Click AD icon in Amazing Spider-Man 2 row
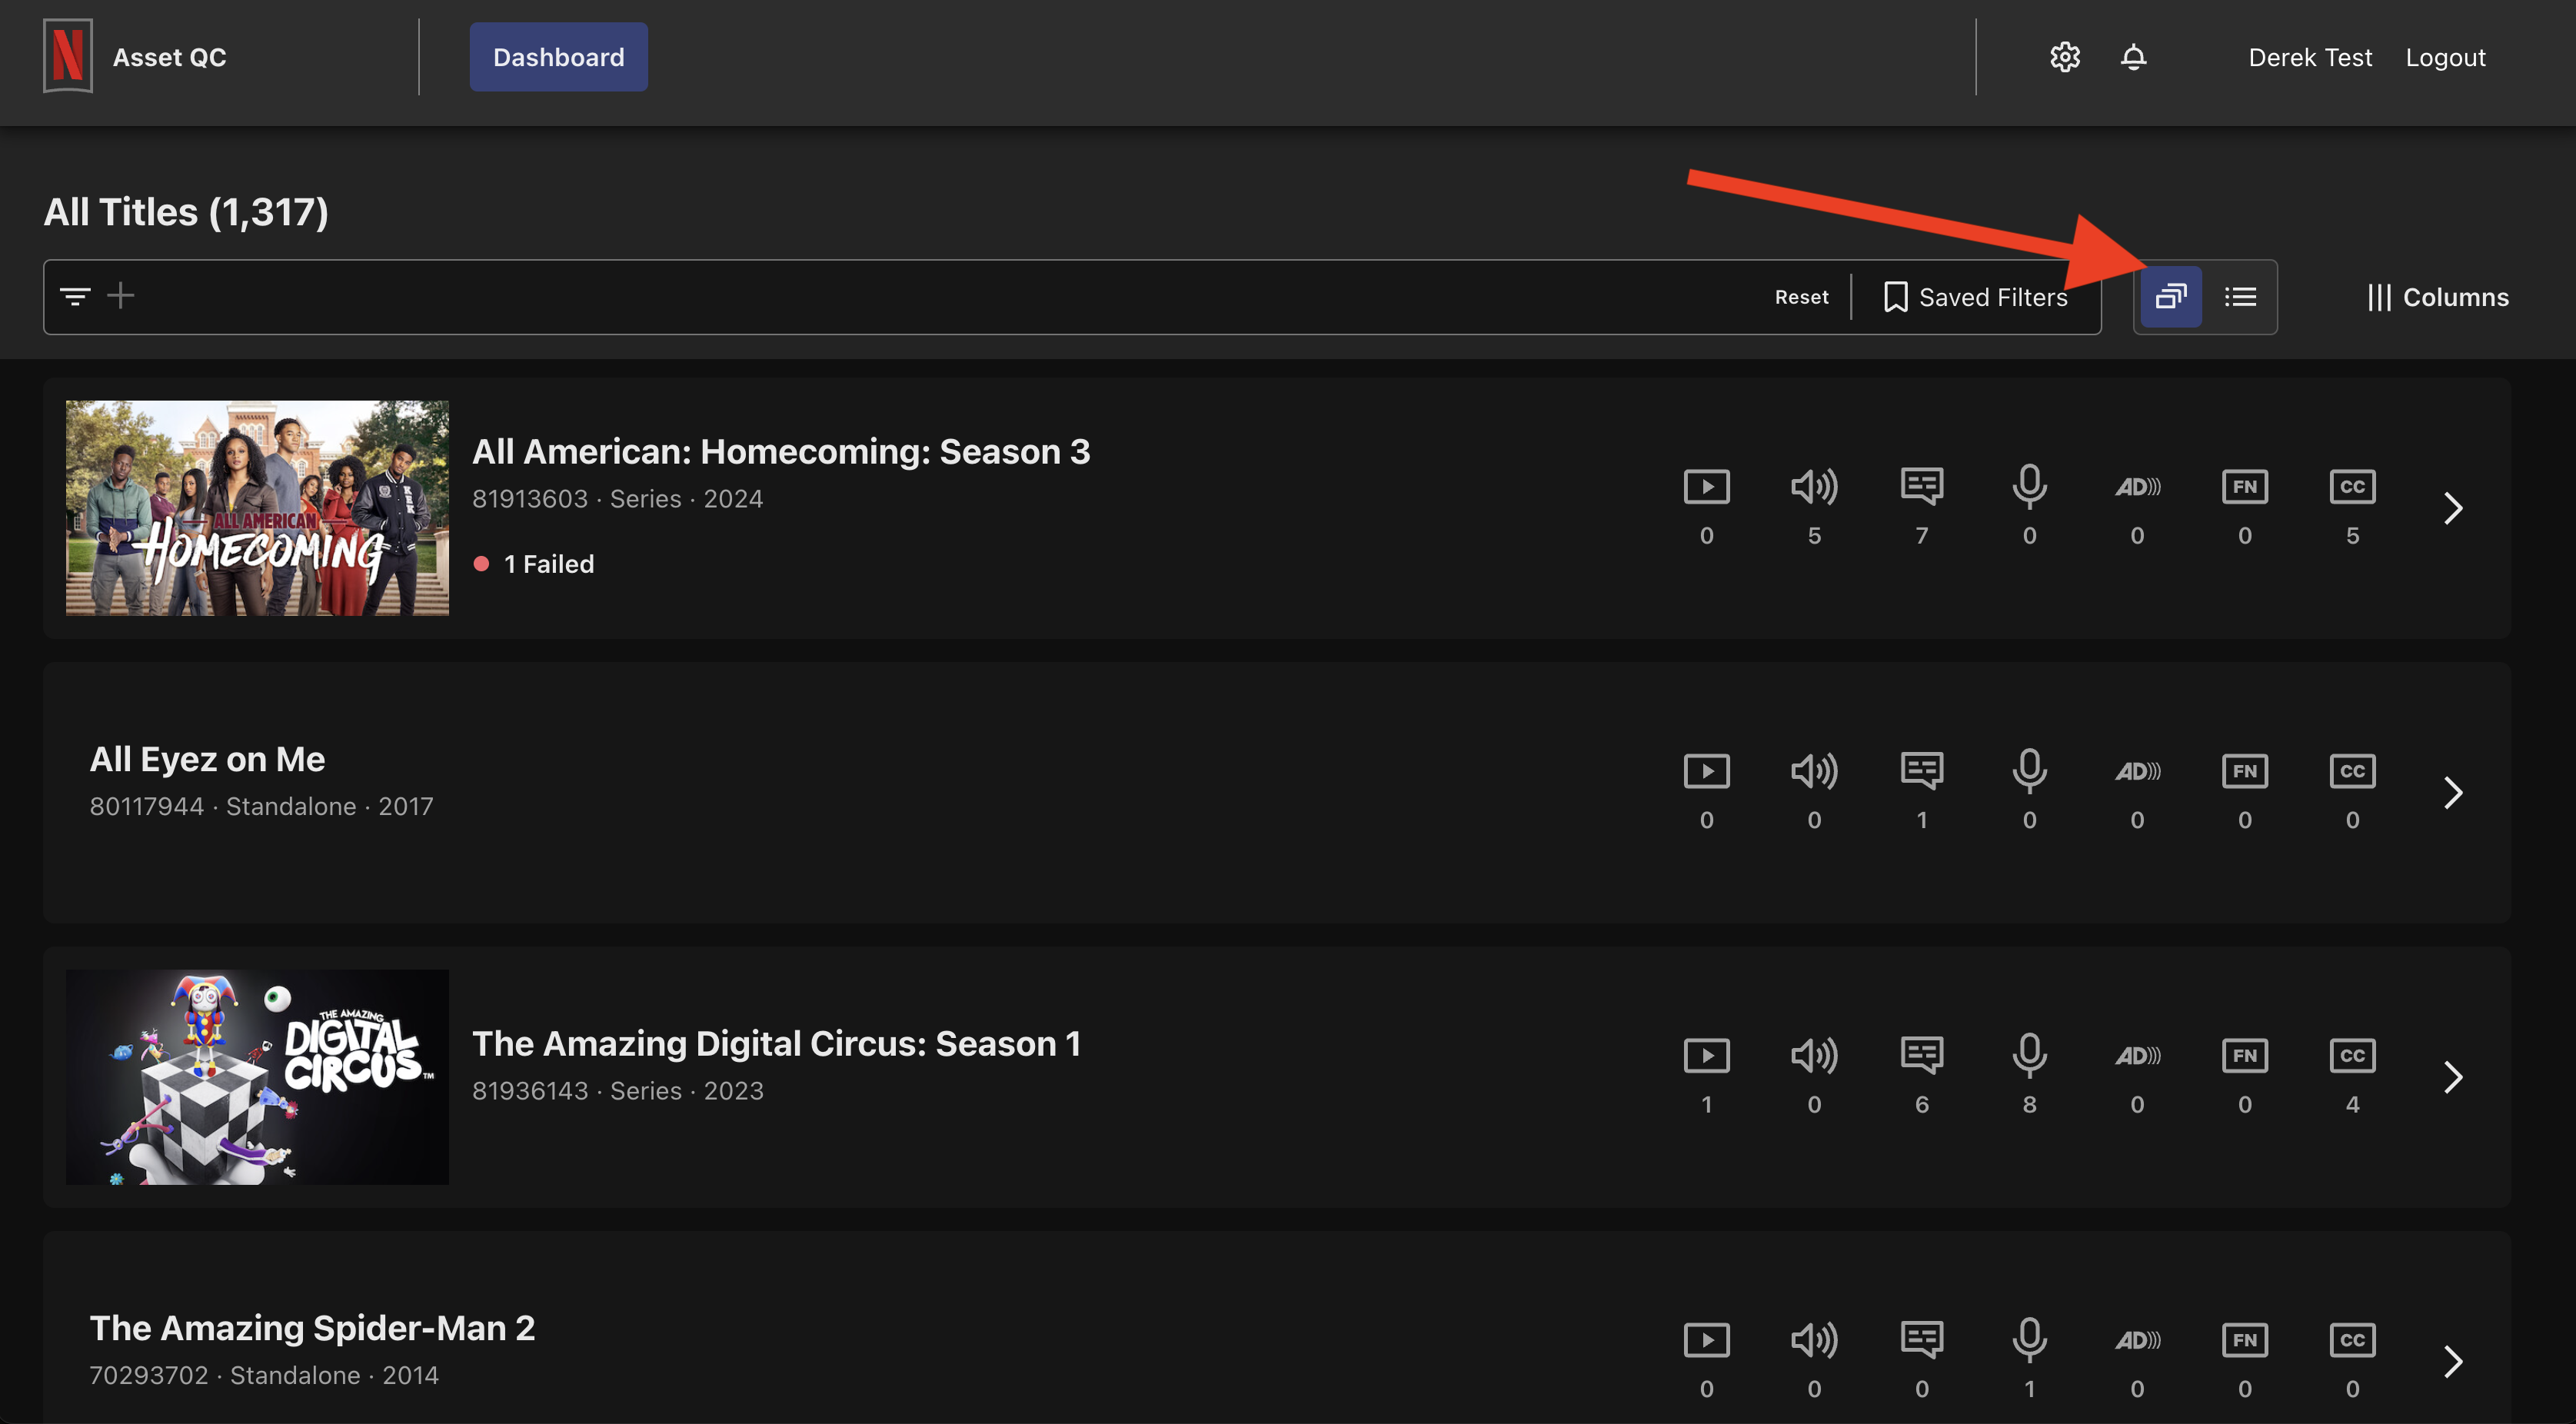 2137,1340
